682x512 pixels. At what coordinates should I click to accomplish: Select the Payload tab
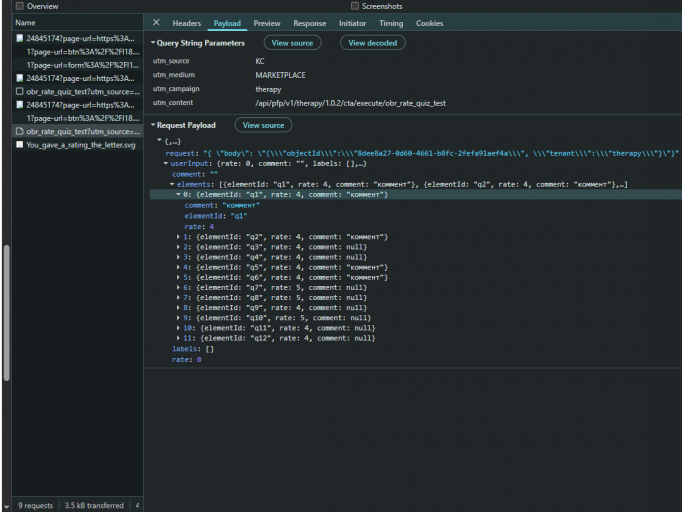click(227, 23)
